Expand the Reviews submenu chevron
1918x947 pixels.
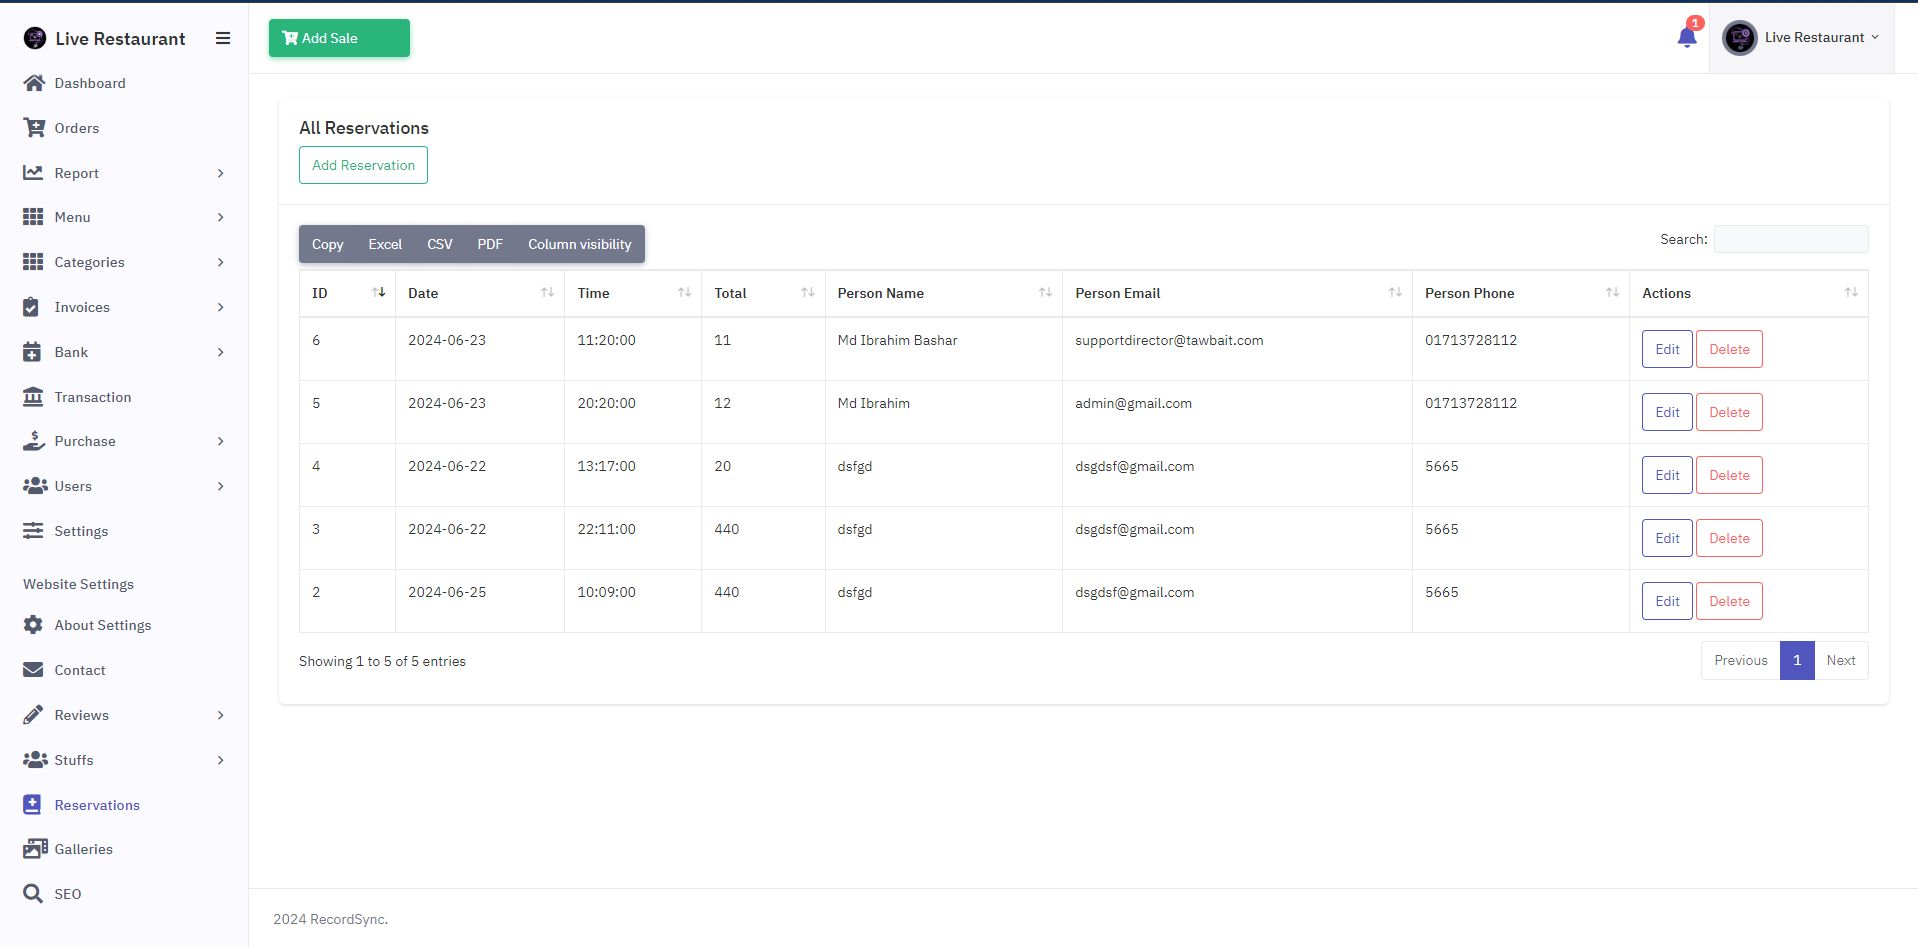[x=221, y=715]
